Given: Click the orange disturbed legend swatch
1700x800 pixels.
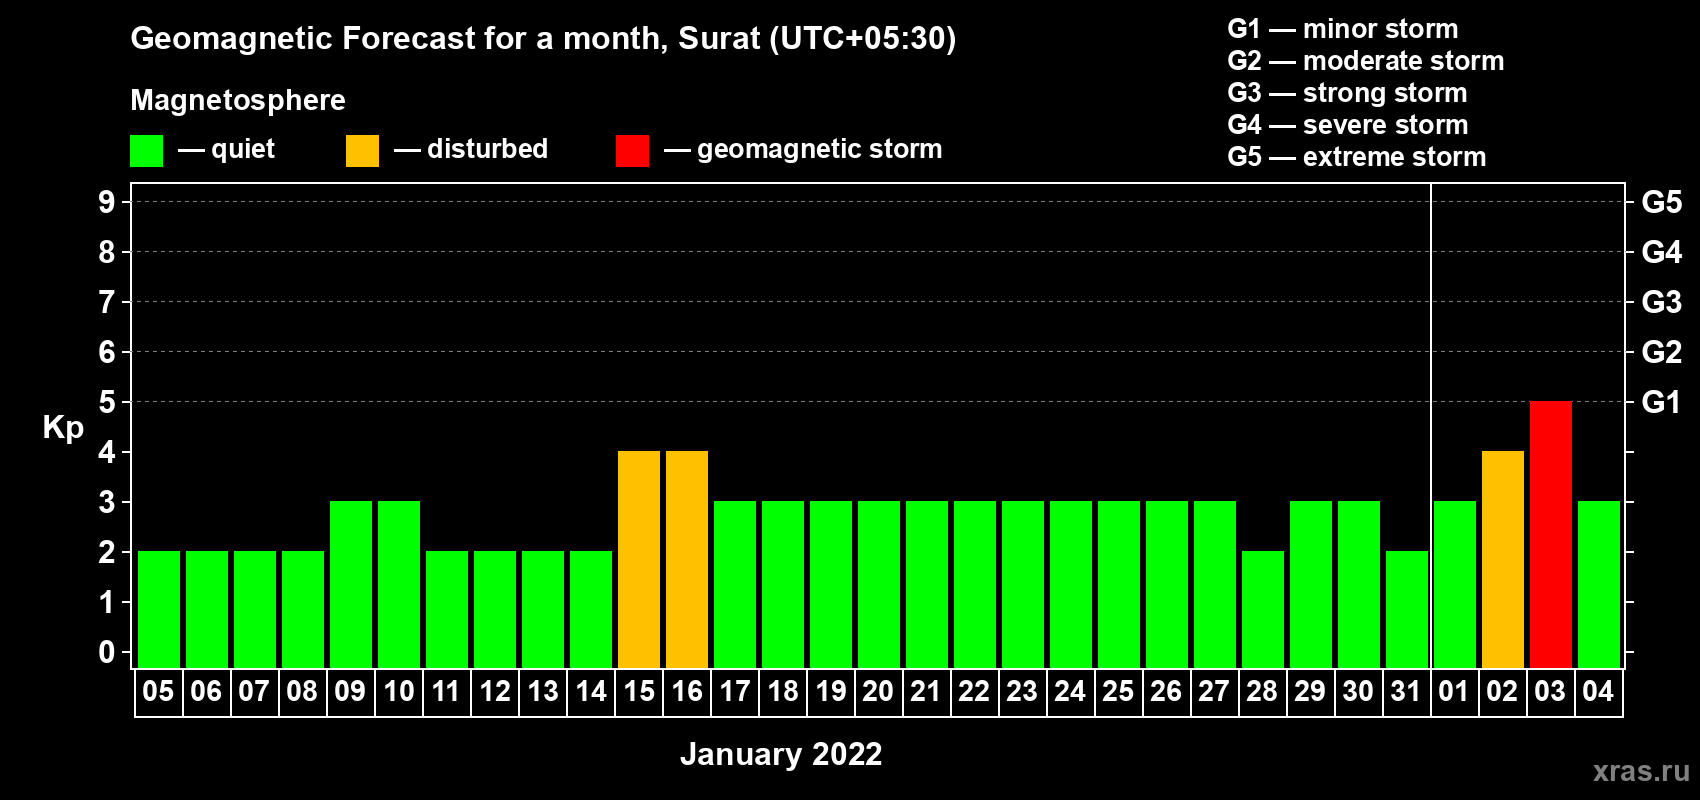Looking at the screenshot, I should 362,151.
